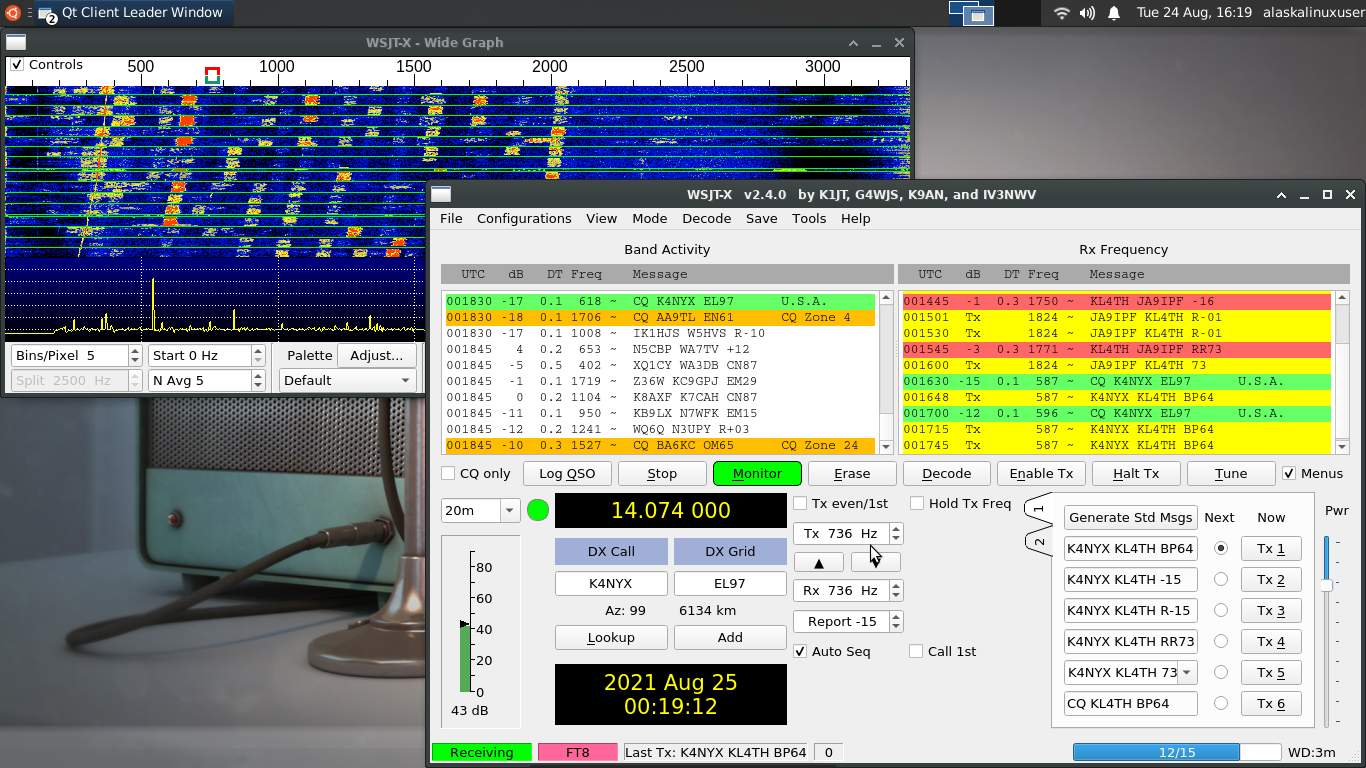Select the radio button next to Tx 3
This screenshot has height=768, width=1366.
click(1220, 610)
